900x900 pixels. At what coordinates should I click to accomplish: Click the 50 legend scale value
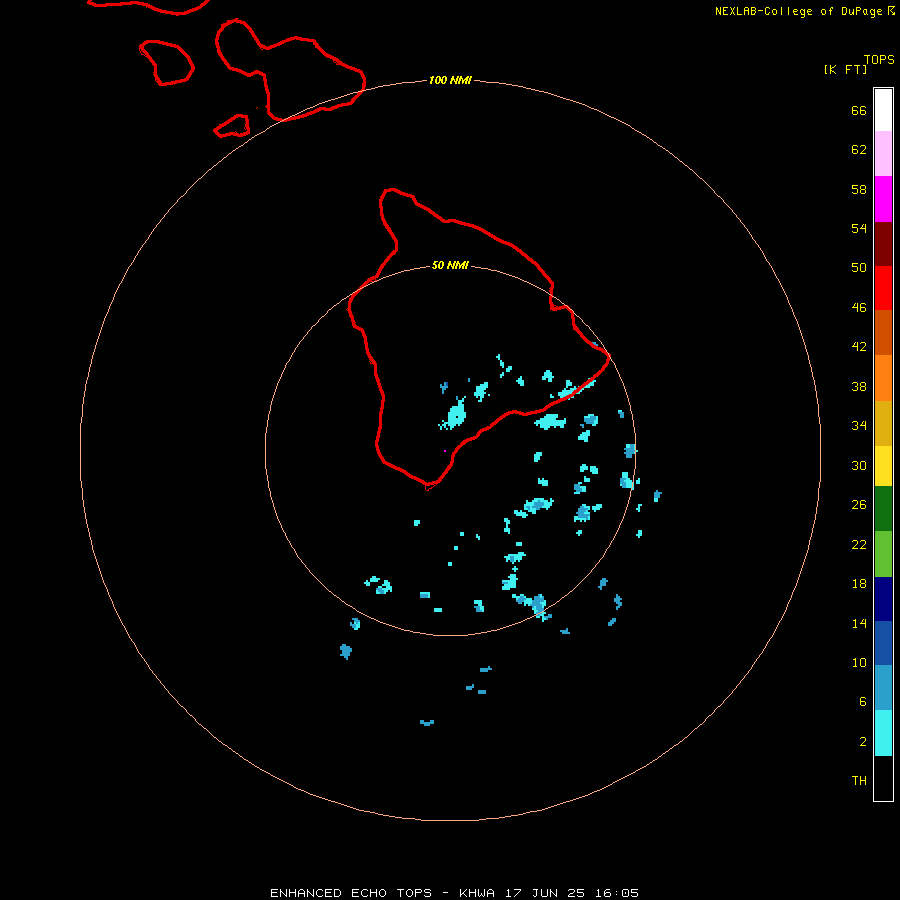coord(859,268)
